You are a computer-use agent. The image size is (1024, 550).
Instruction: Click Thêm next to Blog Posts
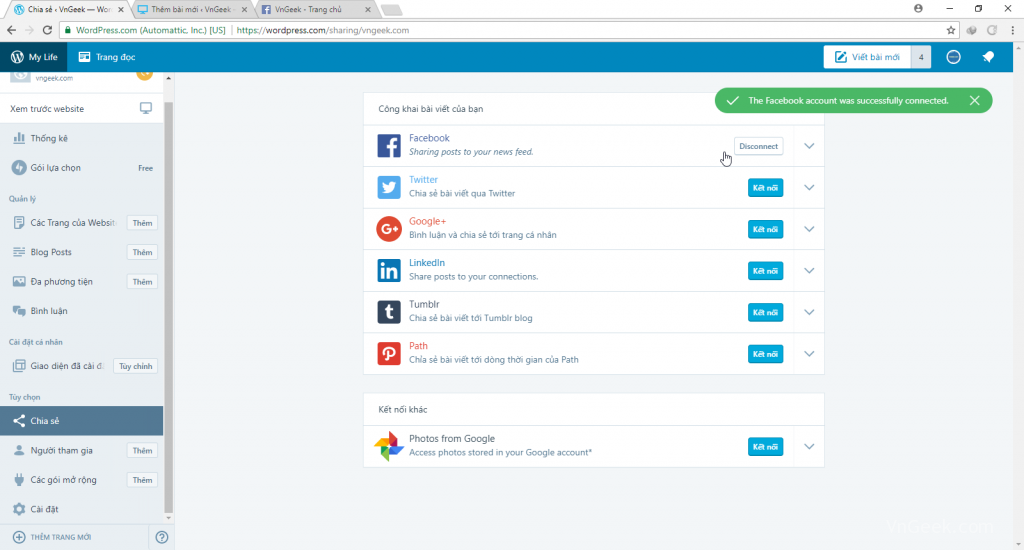pyautogui.click(x=142, y=252)
